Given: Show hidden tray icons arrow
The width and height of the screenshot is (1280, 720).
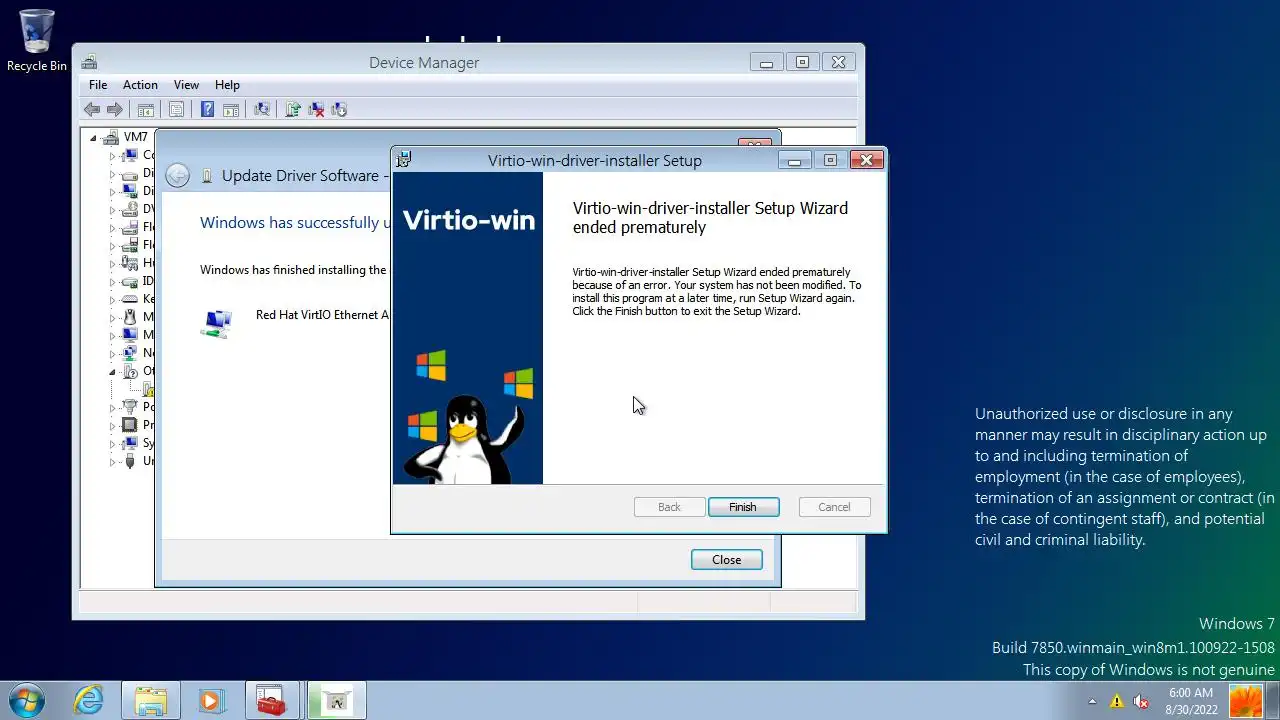Looking at the screenshot, I should 1092,701.
